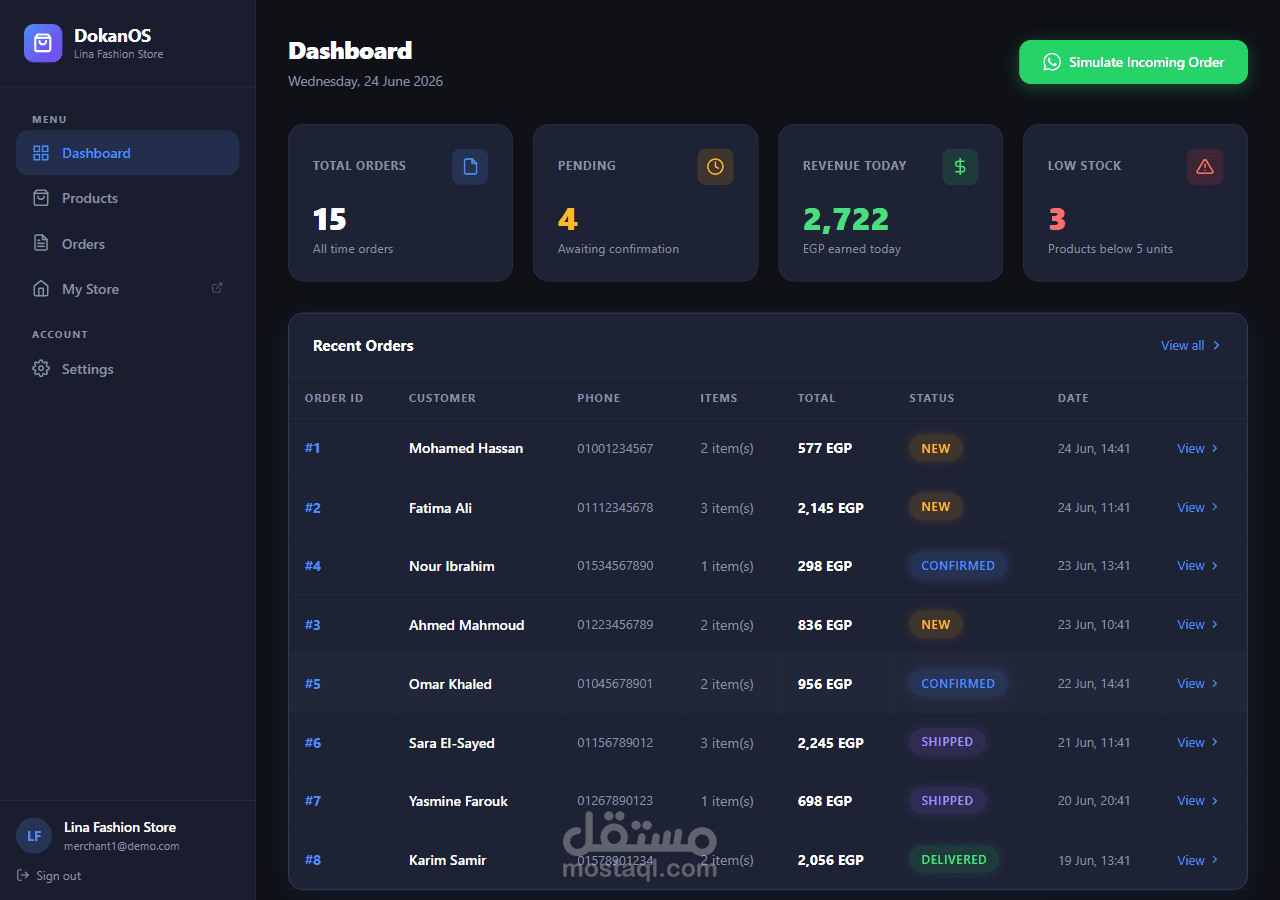Click View chevron in Karim Samir row
This screenshot has height=900, width=1280.
click(x=1215, y=860)
